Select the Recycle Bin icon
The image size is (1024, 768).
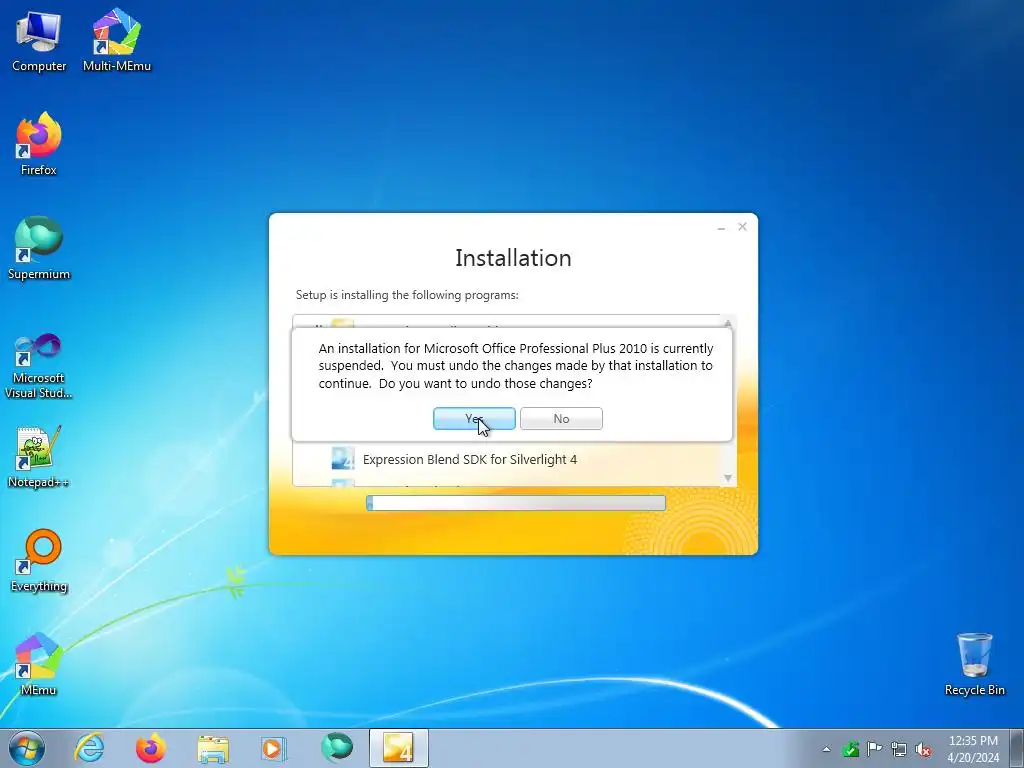tap(974, 664)
